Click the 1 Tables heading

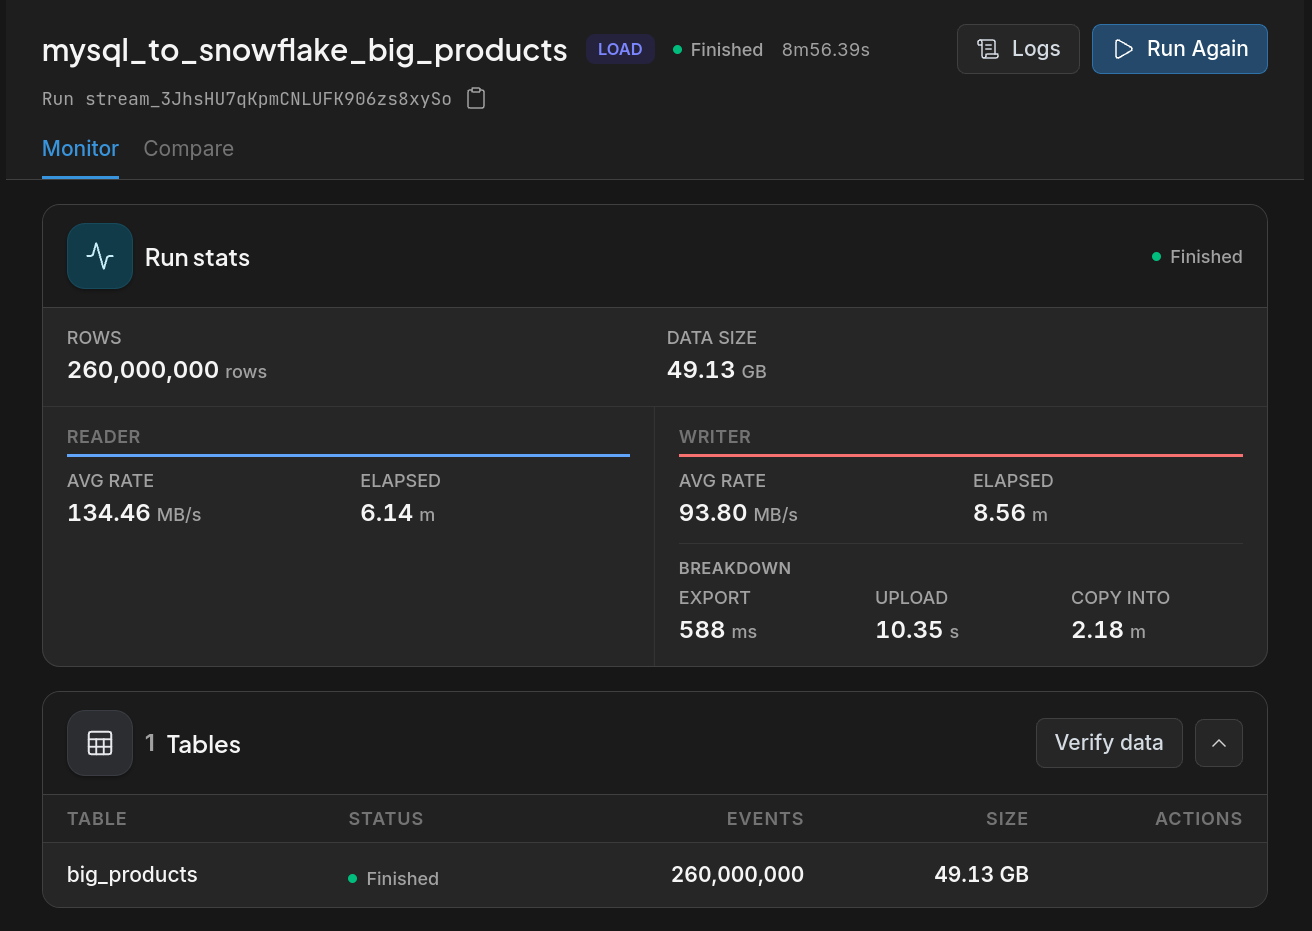pos(193,744)
